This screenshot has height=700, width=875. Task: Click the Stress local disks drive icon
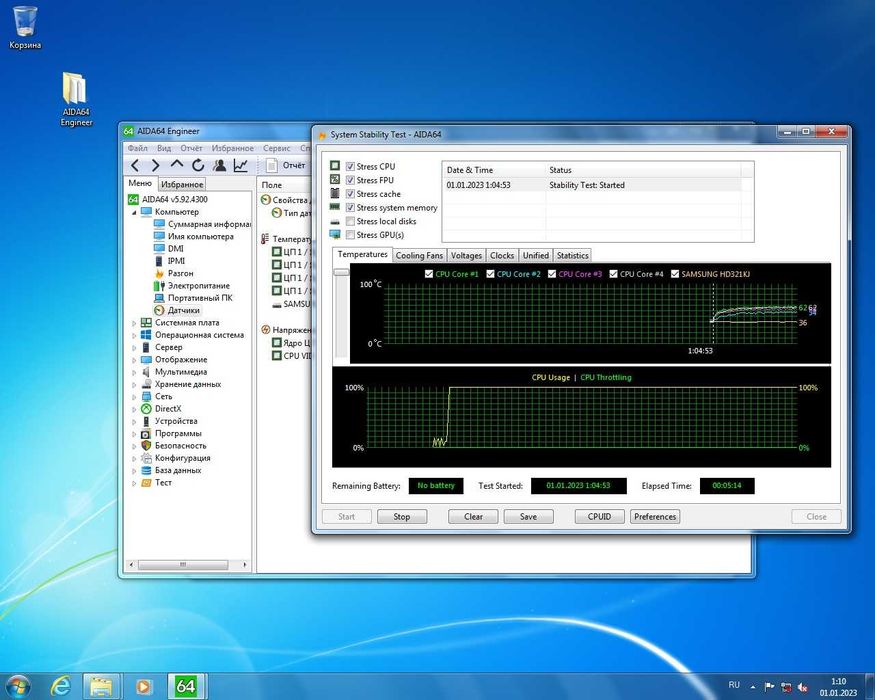coord(335,222)
